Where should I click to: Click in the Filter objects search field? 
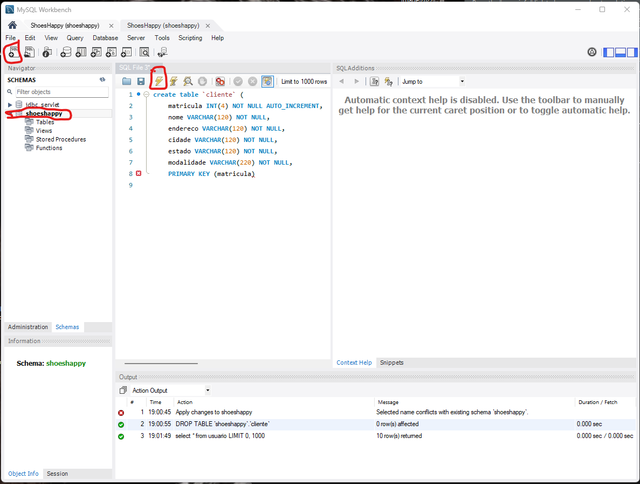coord(62,92)
